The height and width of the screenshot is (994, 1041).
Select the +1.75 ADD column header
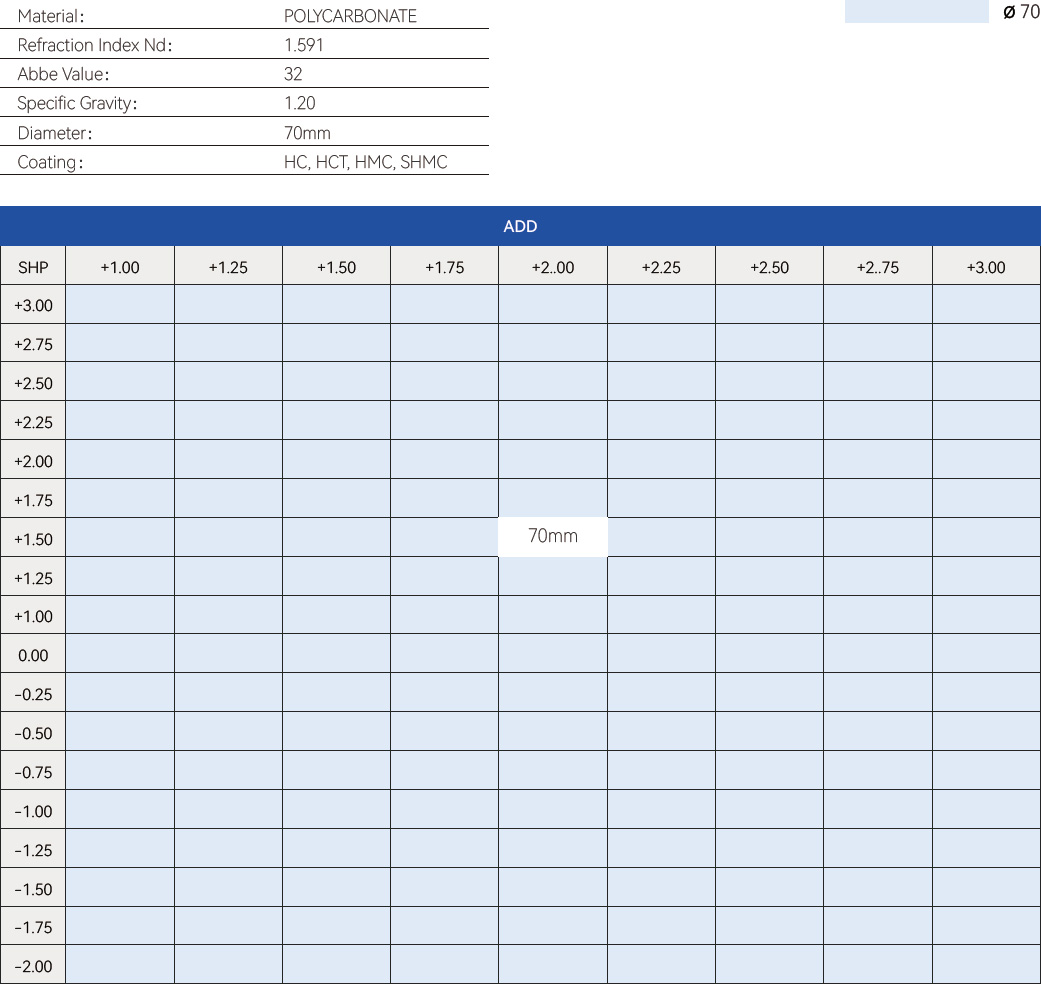click(x=444, y=267)
